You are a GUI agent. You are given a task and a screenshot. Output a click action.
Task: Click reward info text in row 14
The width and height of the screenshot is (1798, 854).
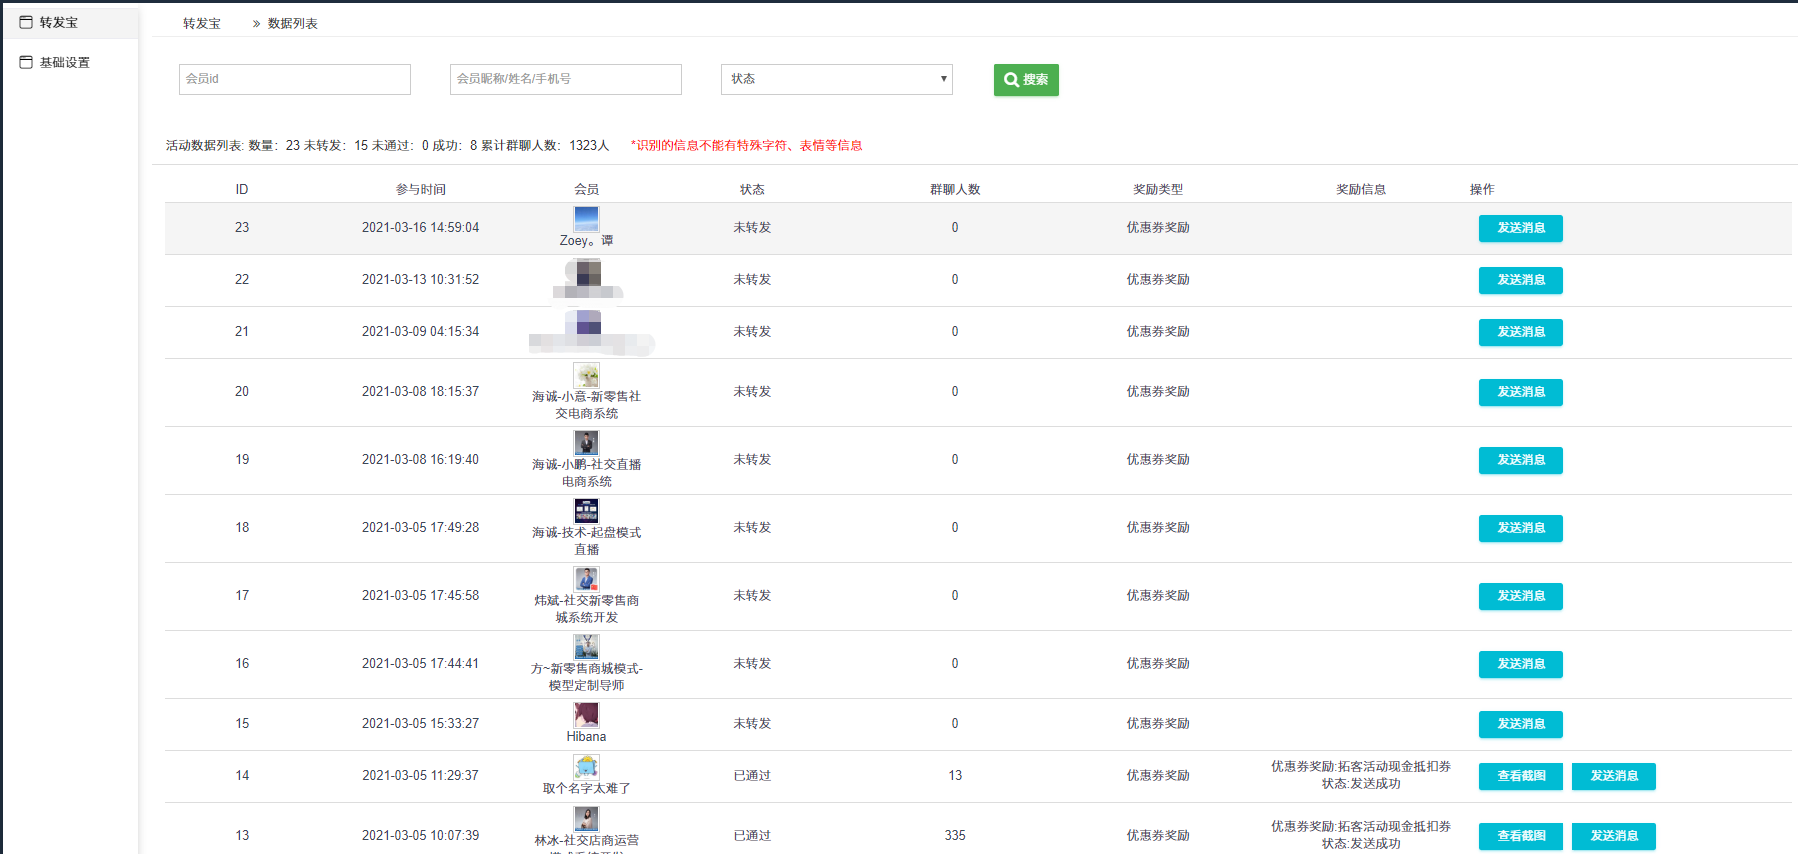click(1361, 775)
